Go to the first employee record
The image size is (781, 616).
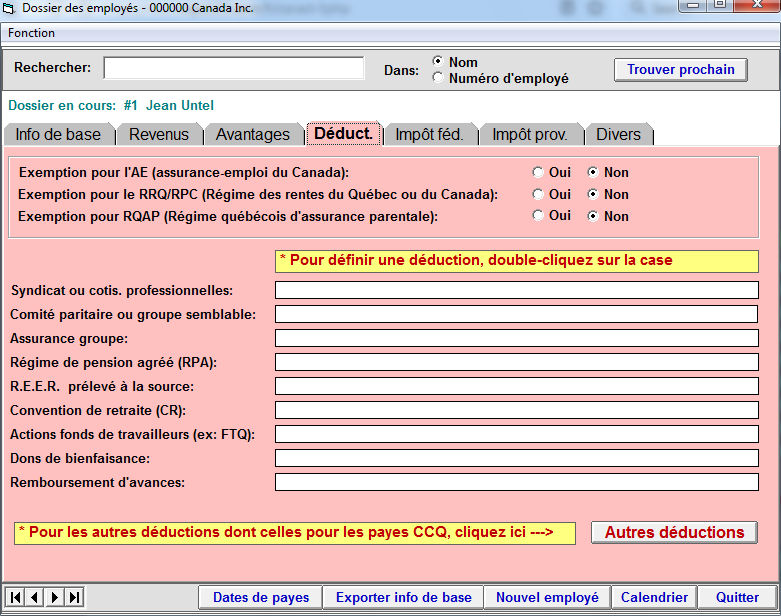click(15, 597)
